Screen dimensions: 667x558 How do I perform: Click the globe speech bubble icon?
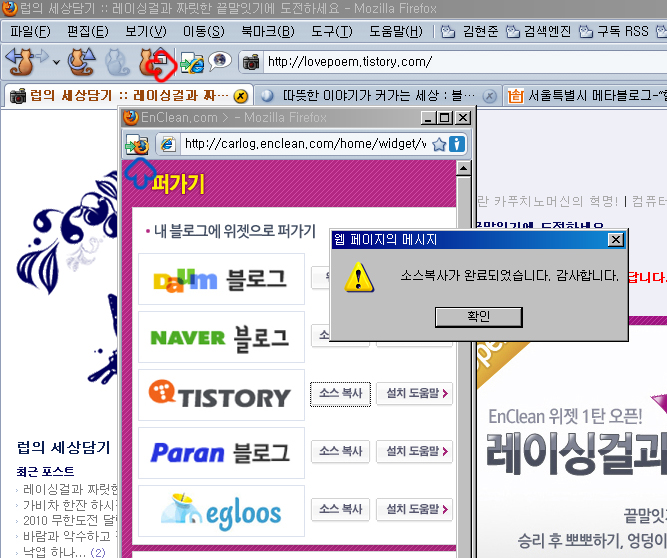(x=219, y=60)
